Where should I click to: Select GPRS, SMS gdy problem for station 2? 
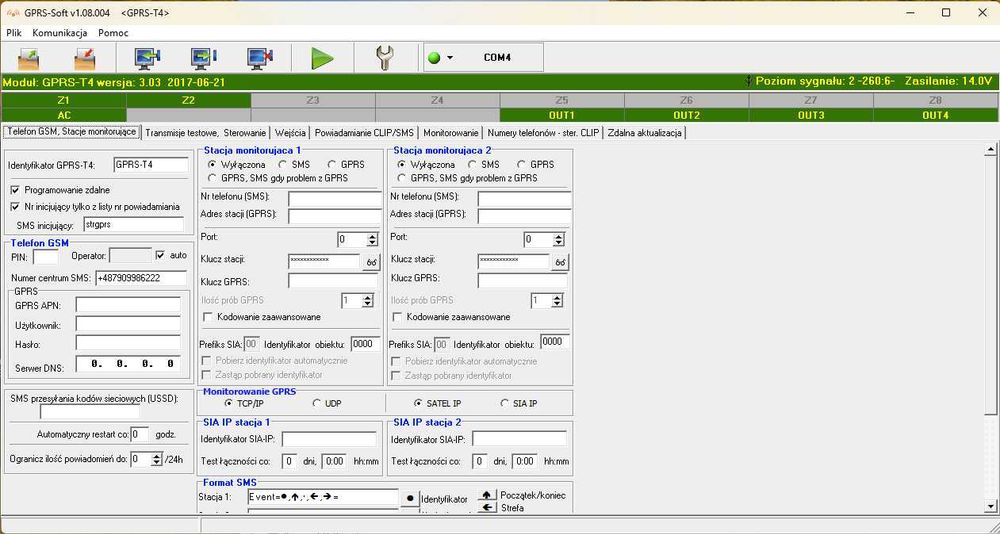click(x=401, y=178)
